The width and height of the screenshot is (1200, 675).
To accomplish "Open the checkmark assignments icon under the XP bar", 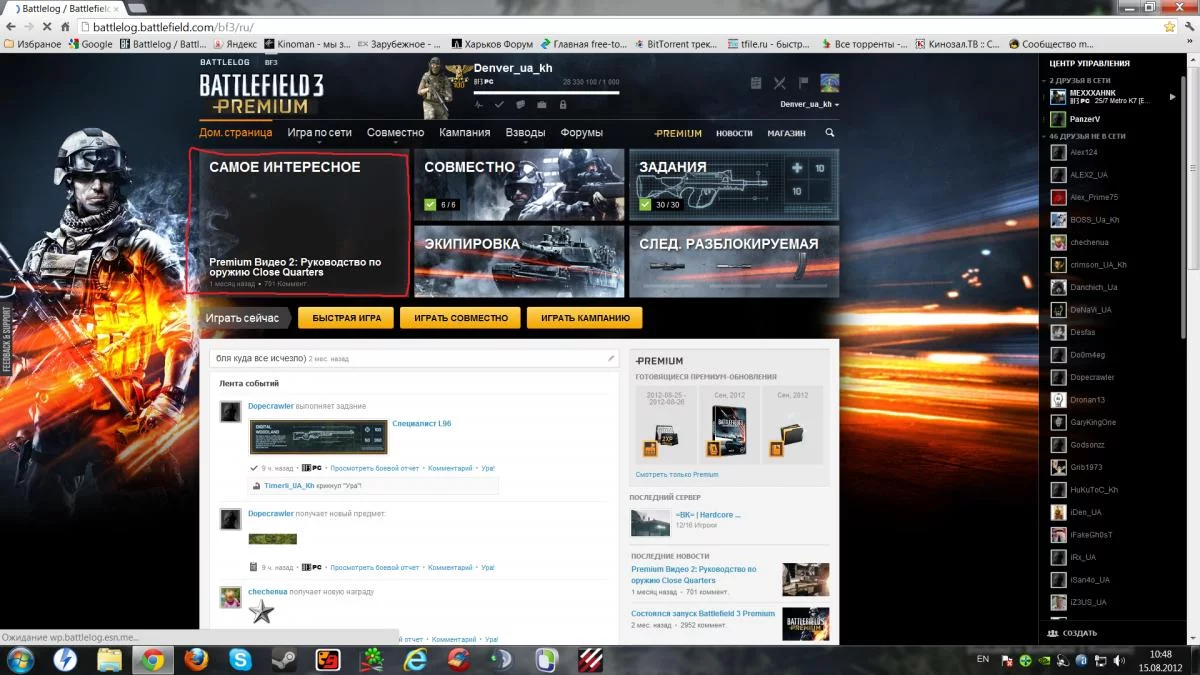I will [x=500, y=104].
